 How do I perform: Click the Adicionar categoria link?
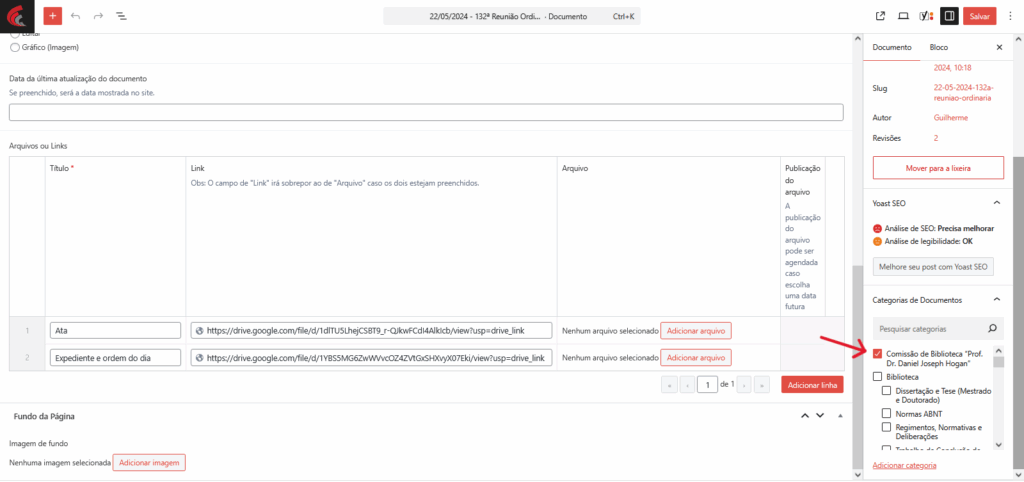click(904, 465)
